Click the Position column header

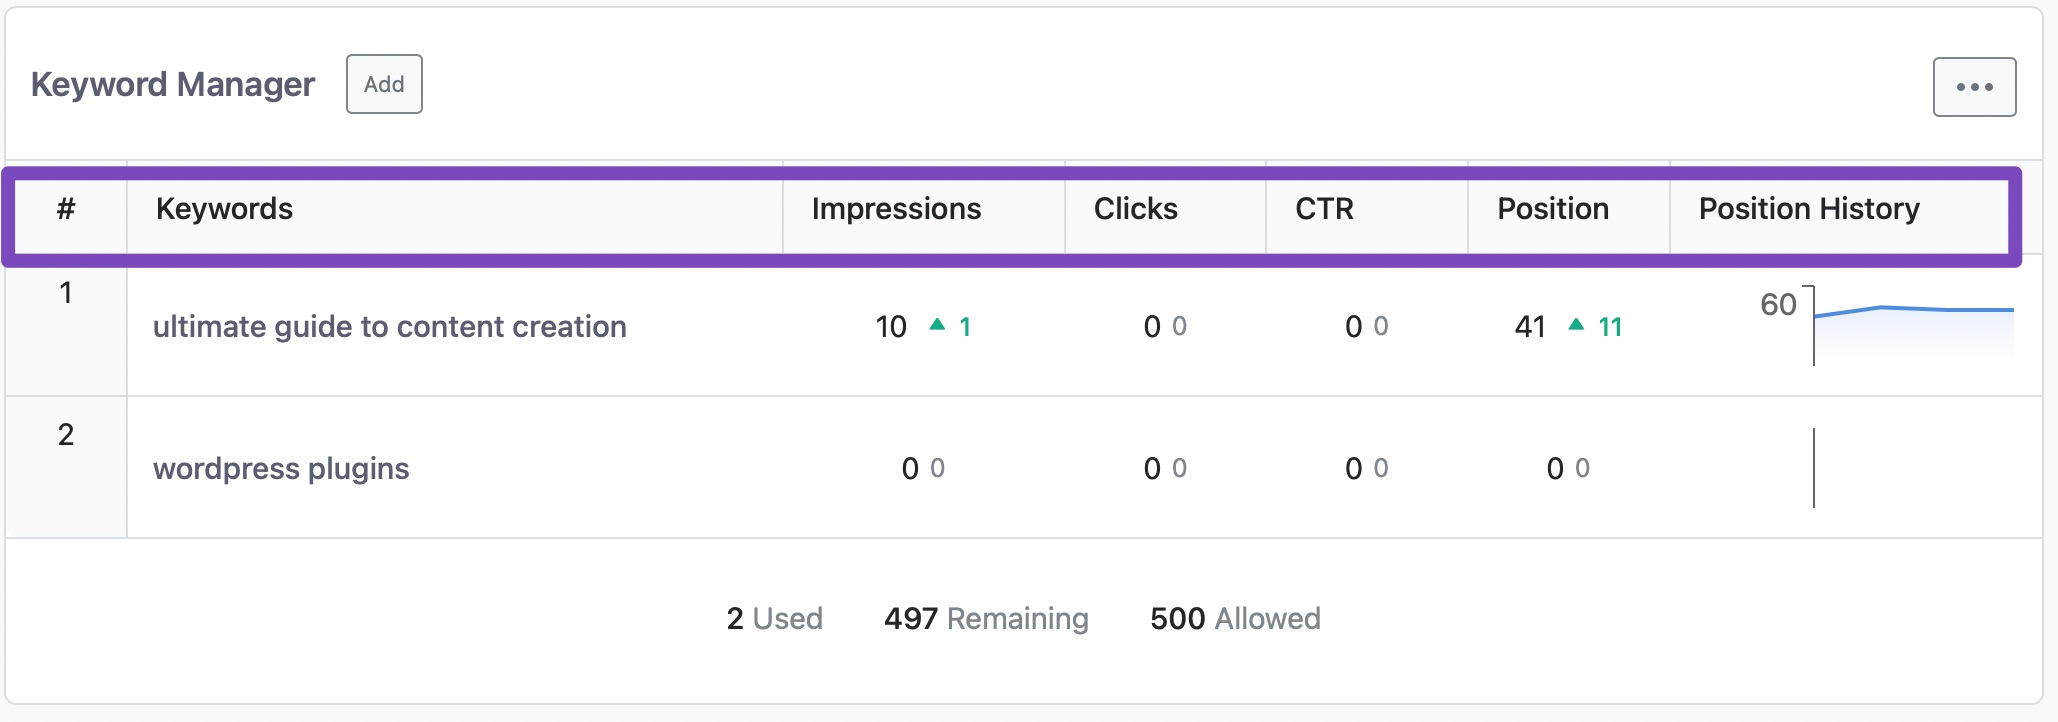pyautogui.click(x=1552, y=209)
